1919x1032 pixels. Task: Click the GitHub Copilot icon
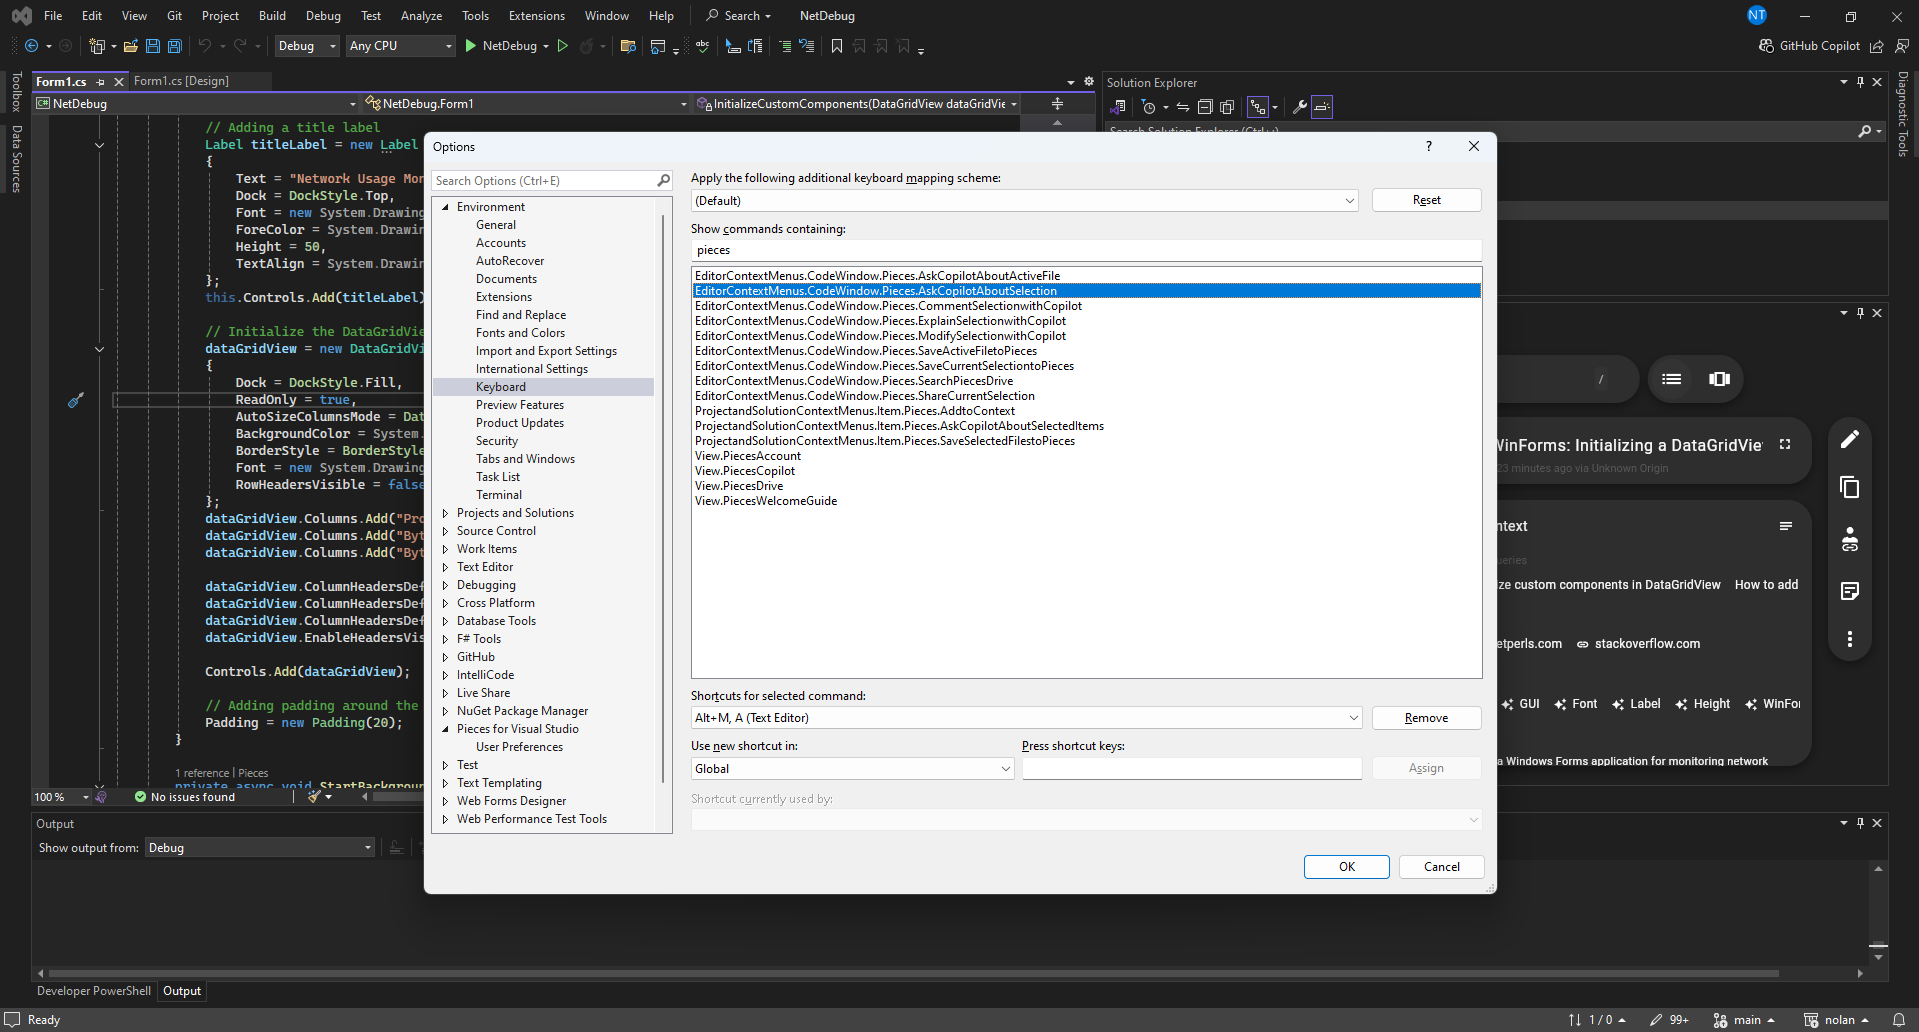(1767, 46)
